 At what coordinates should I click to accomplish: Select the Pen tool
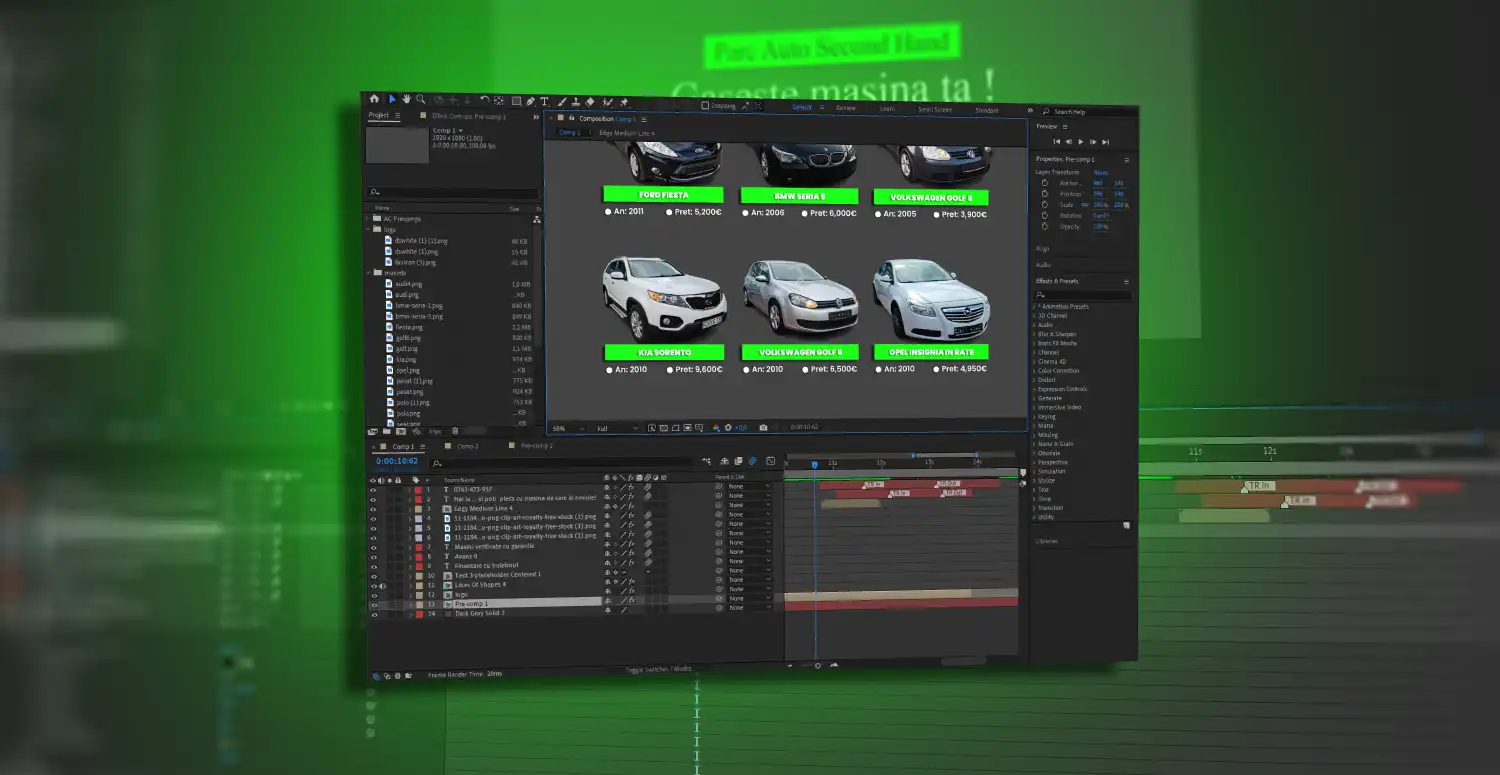[x=530, y=102]
